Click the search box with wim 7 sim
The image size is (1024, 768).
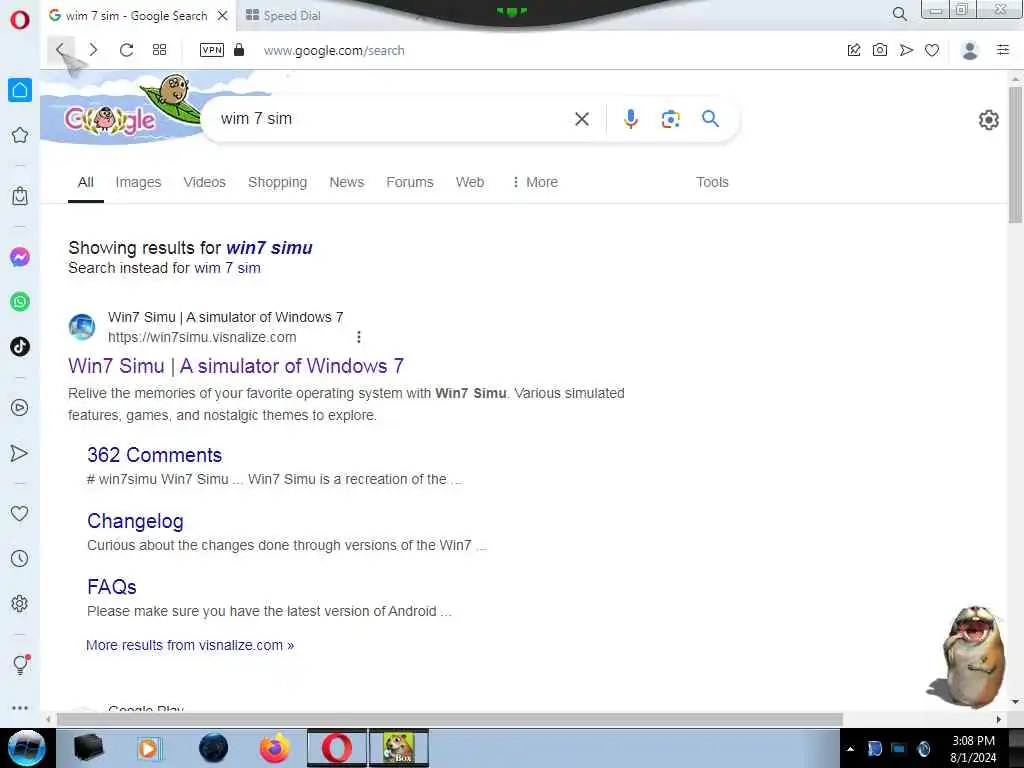(x=392, y=119)
